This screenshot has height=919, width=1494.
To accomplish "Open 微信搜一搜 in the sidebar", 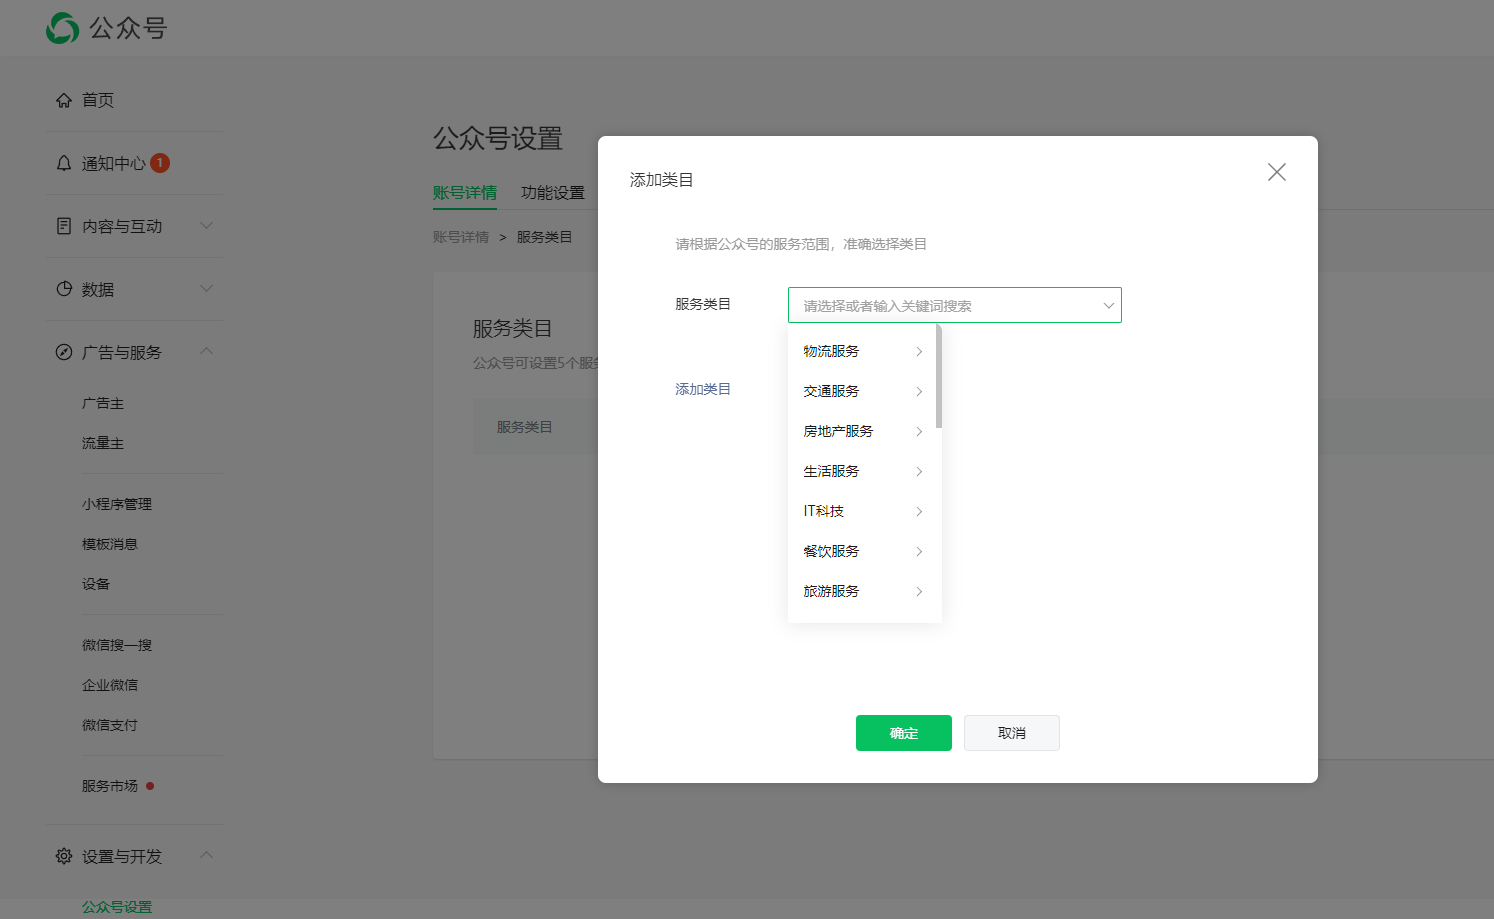I will [117, 645].
